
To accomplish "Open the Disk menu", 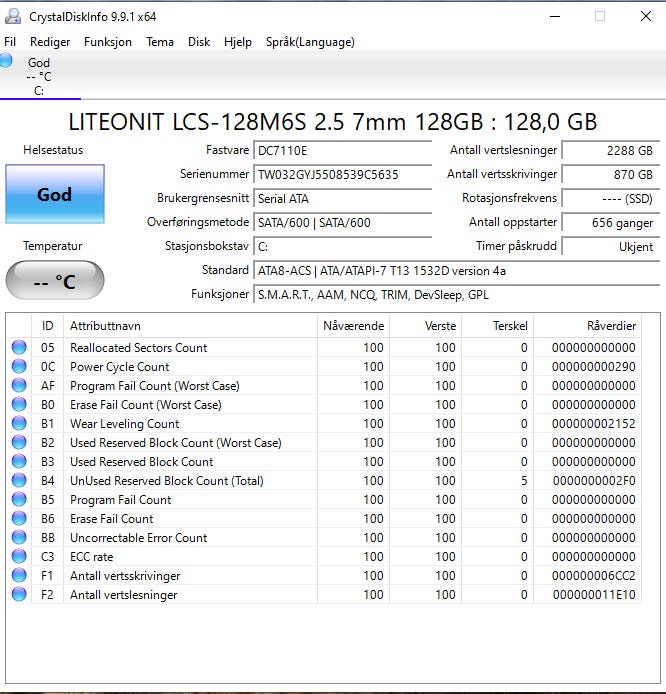I will coord(199,42).
